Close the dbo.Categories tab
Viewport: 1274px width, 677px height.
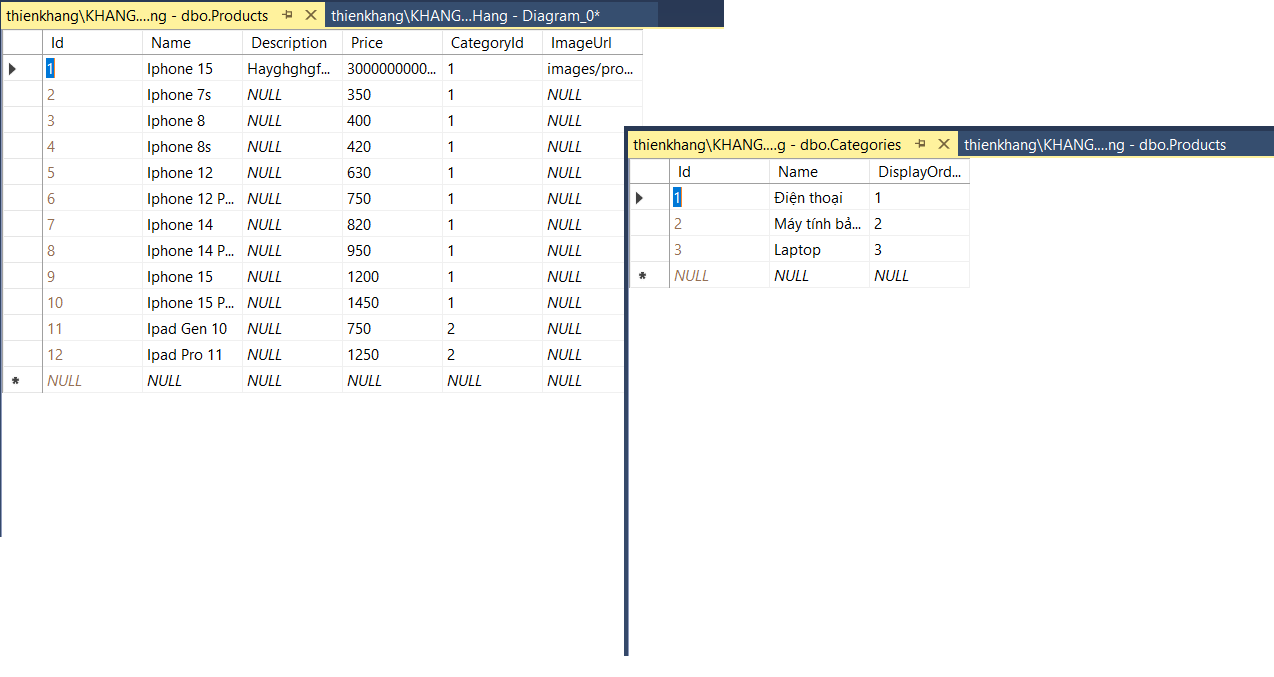pyautogui.click(x=943, y=144)
